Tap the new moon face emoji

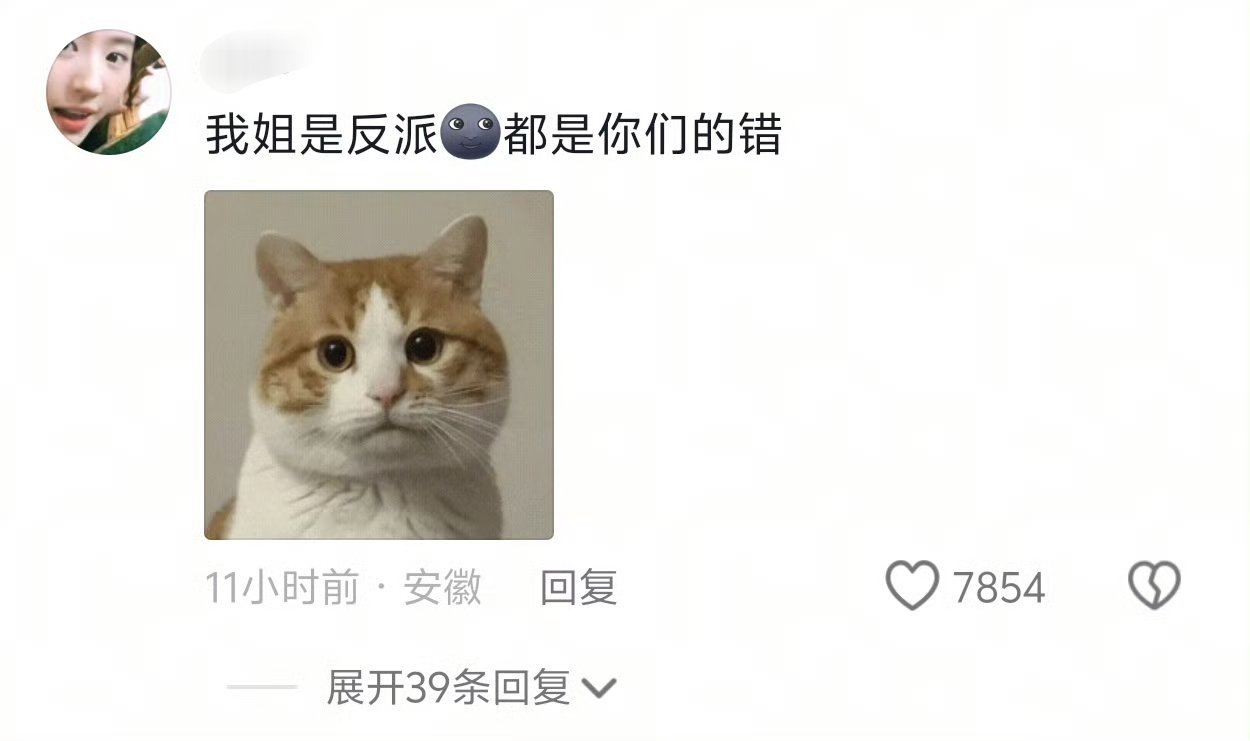point(471,135)
